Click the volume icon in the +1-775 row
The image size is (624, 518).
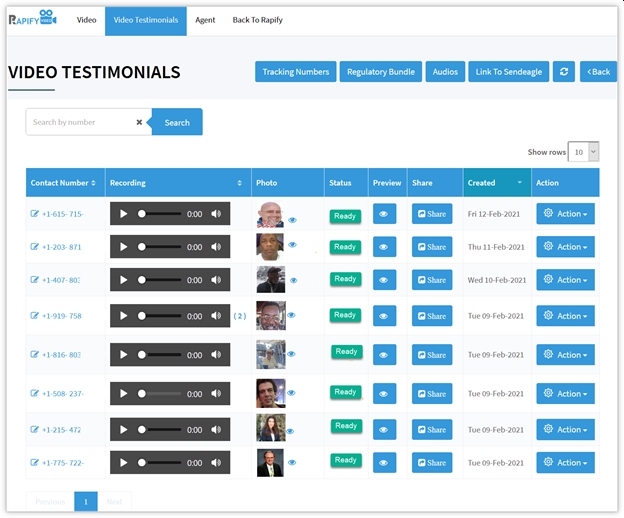click(216, 463)
